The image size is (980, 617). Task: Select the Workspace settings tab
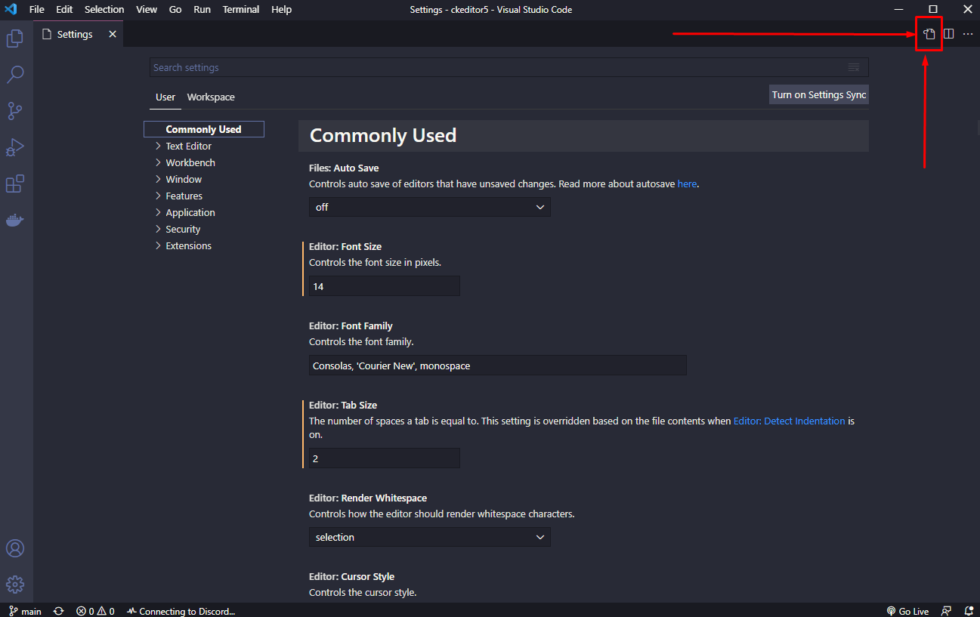[x=211, y=97]
